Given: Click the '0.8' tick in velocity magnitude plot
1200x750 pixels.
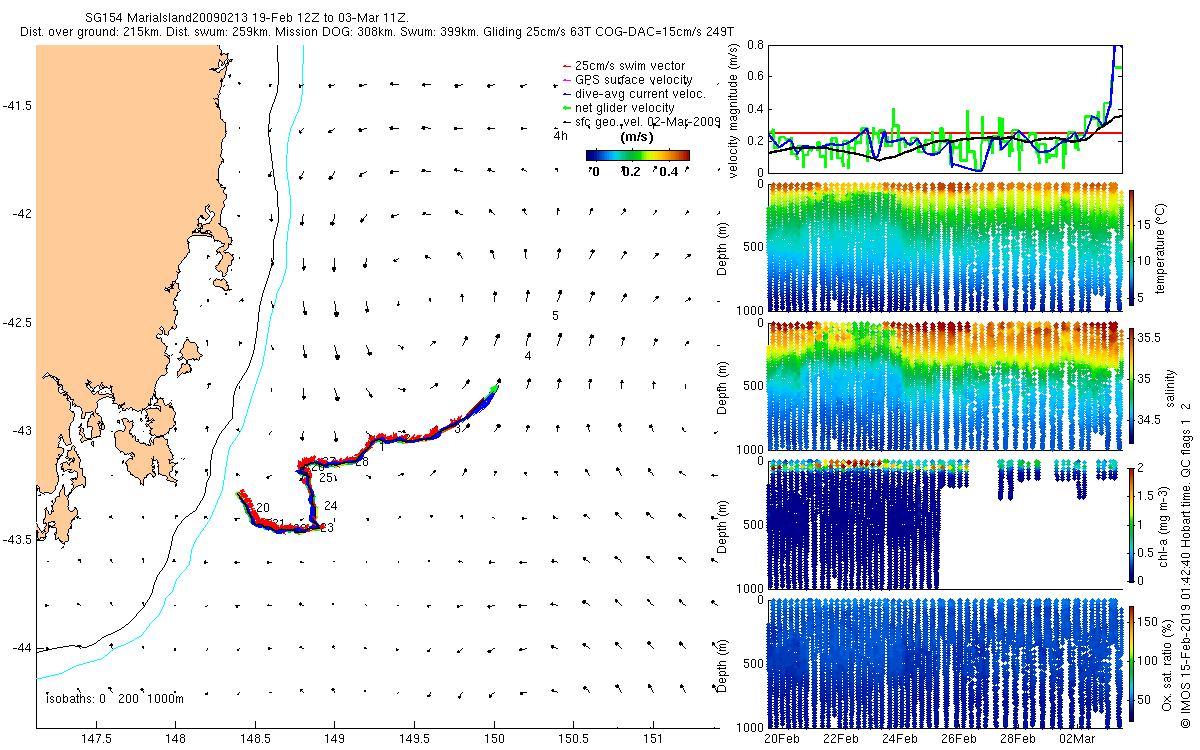Looking at the screenshot, I should [754, 45].
